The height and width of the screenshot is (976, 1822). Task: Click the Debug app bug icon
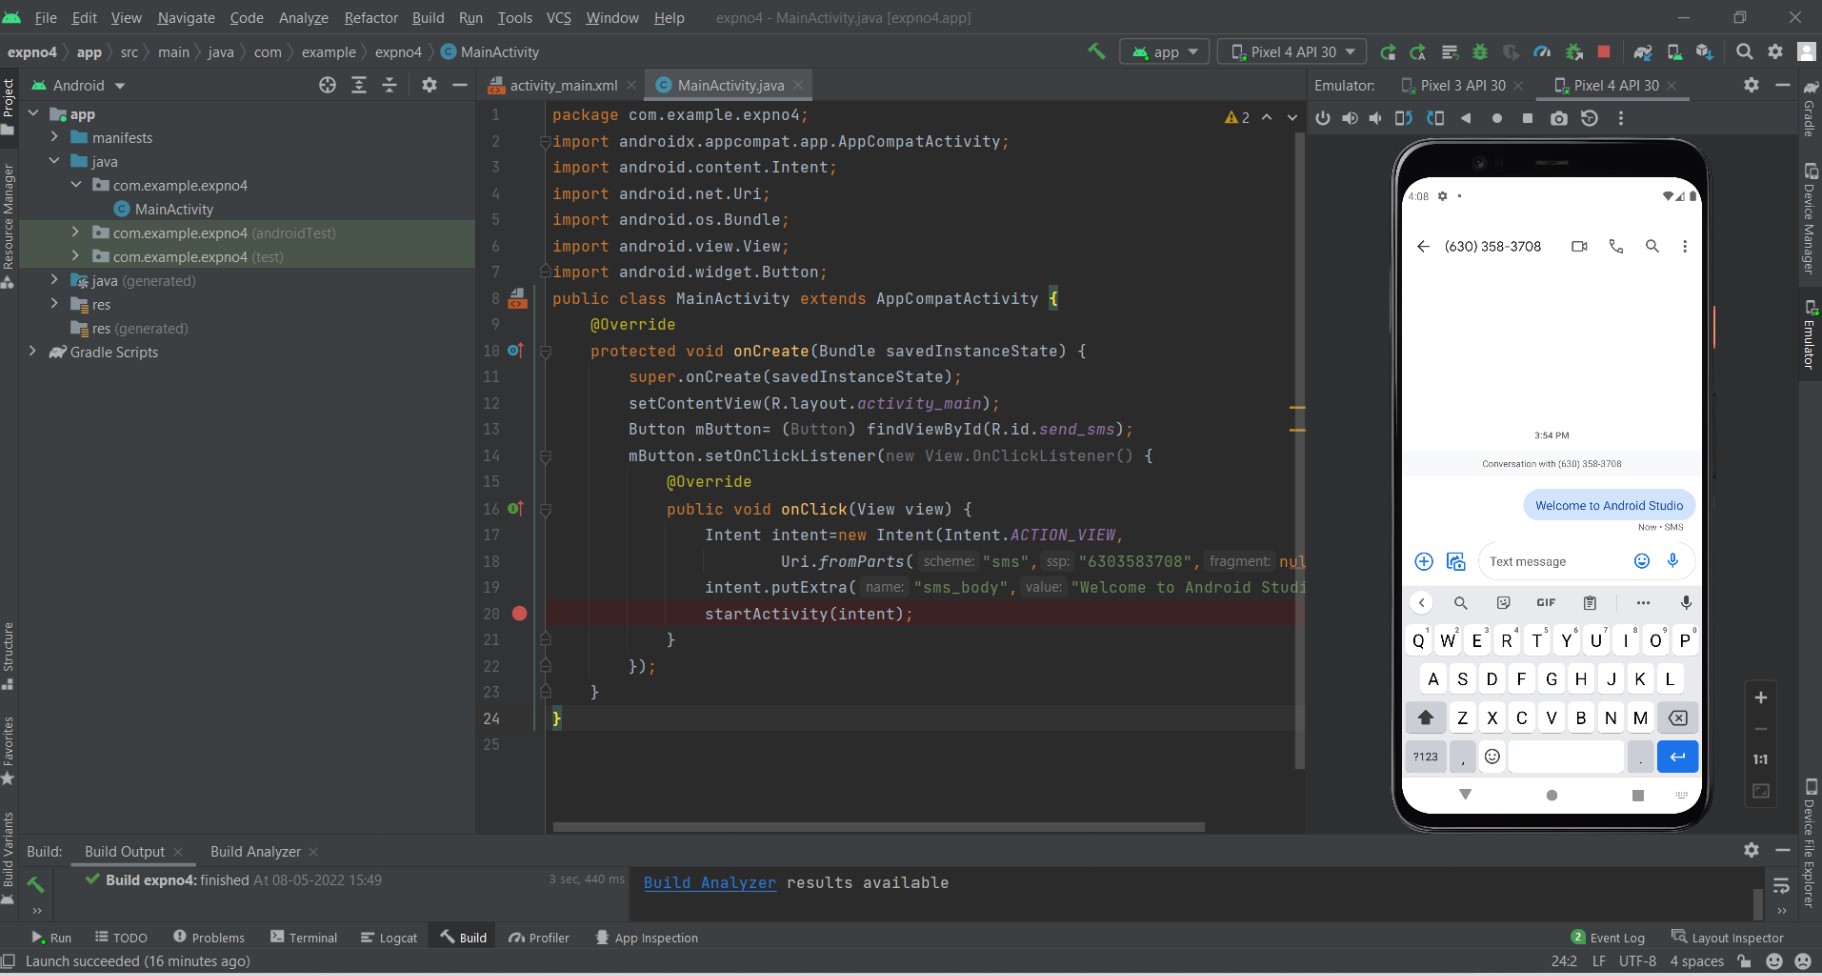click(x=1480, y=51)
